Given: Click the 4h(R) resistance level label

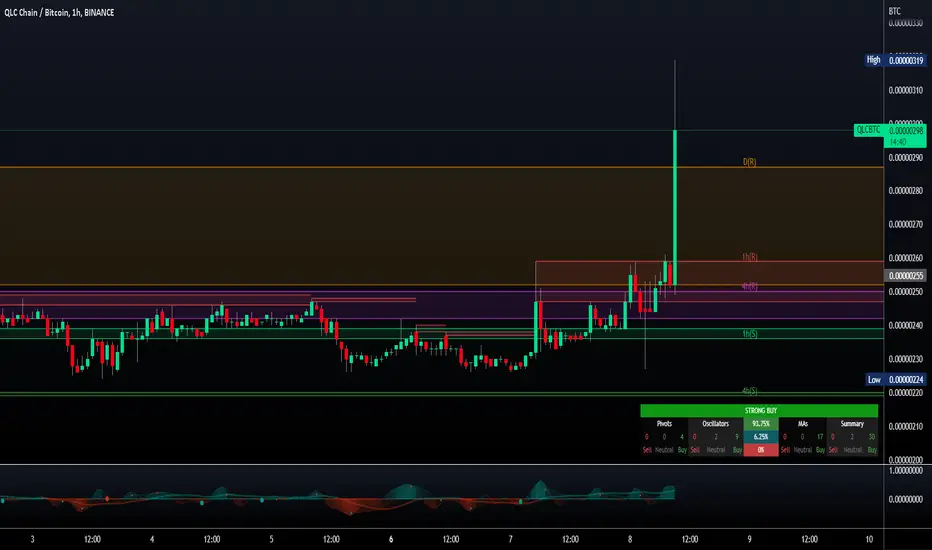Looking at the screenshot, I should [x=750, y=286].
